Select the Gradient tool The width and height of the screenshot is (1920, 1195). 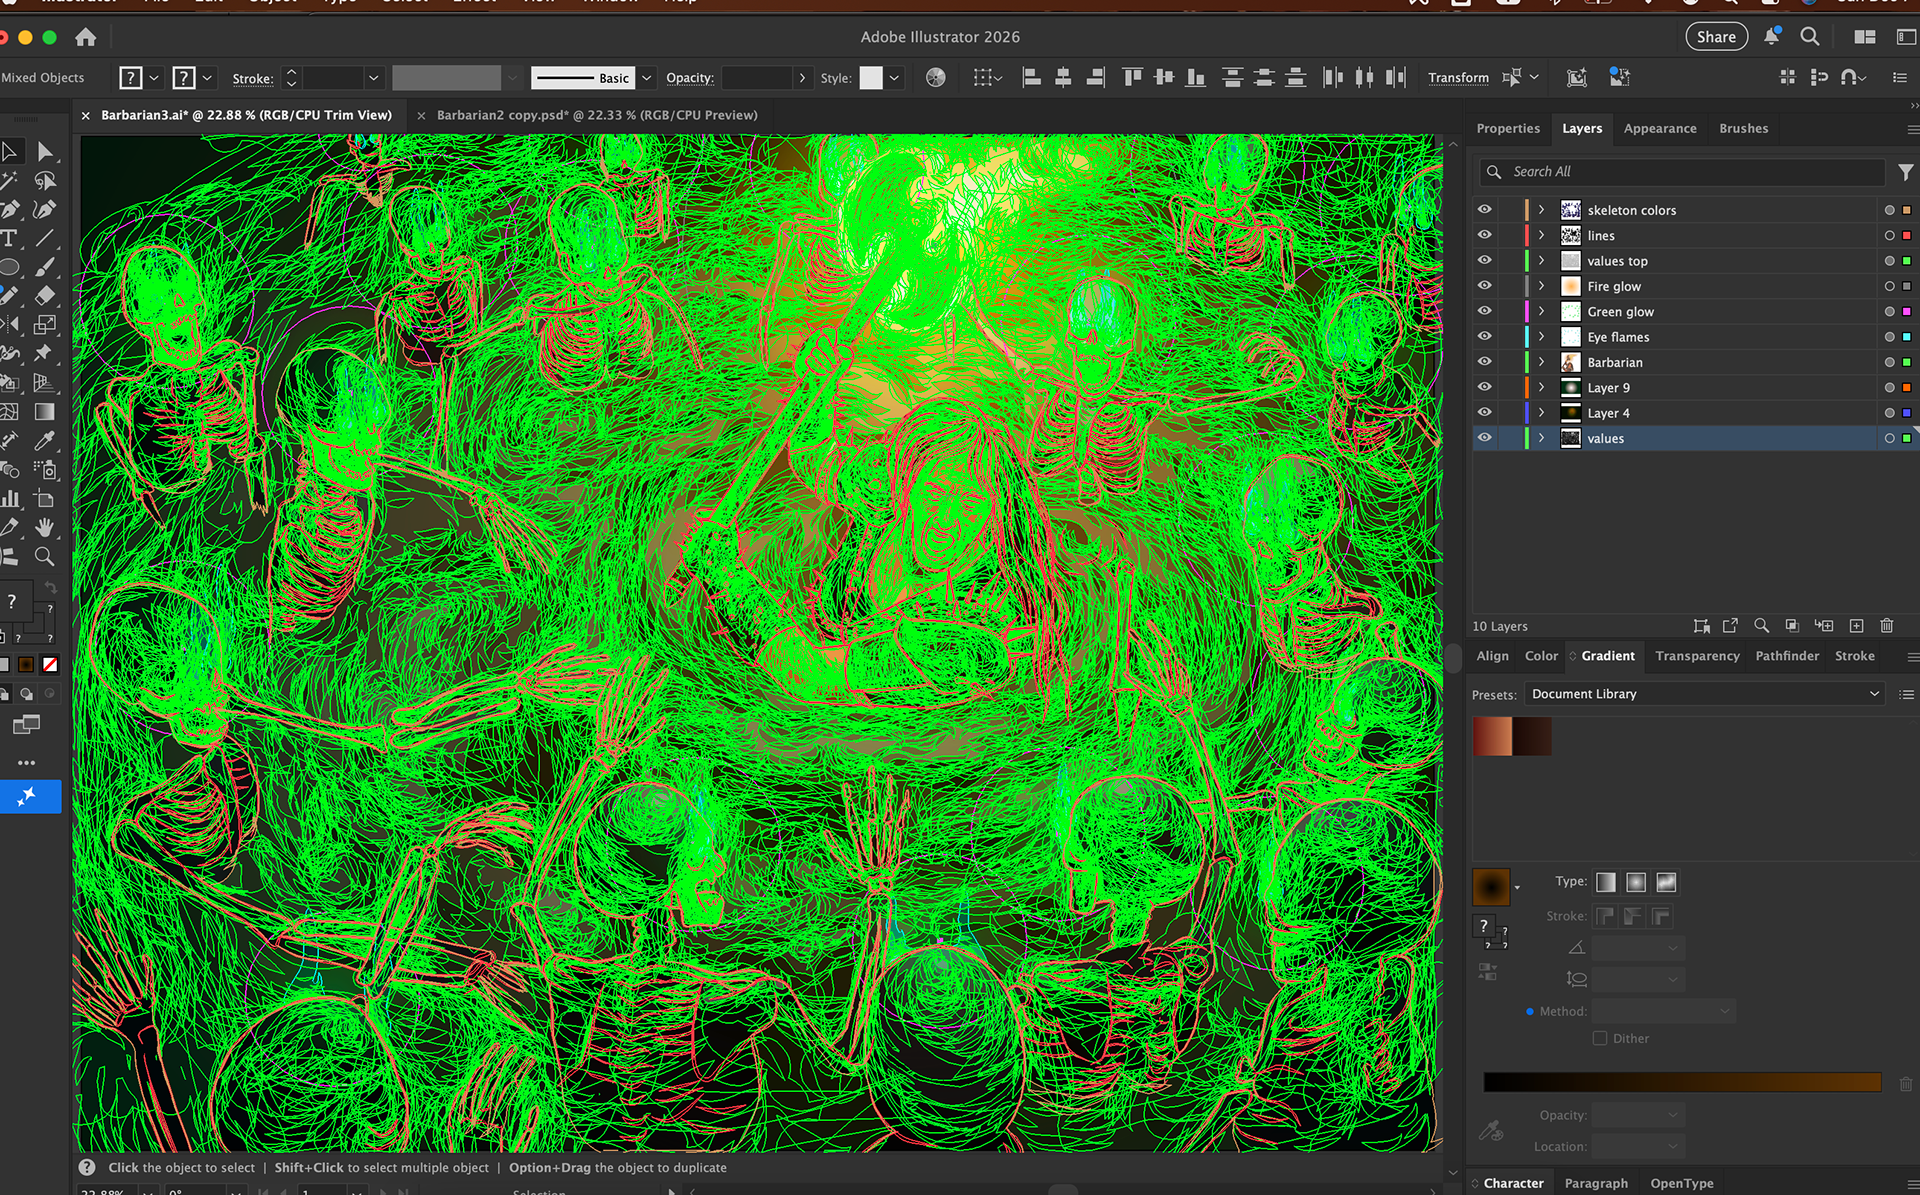point(45,412)
